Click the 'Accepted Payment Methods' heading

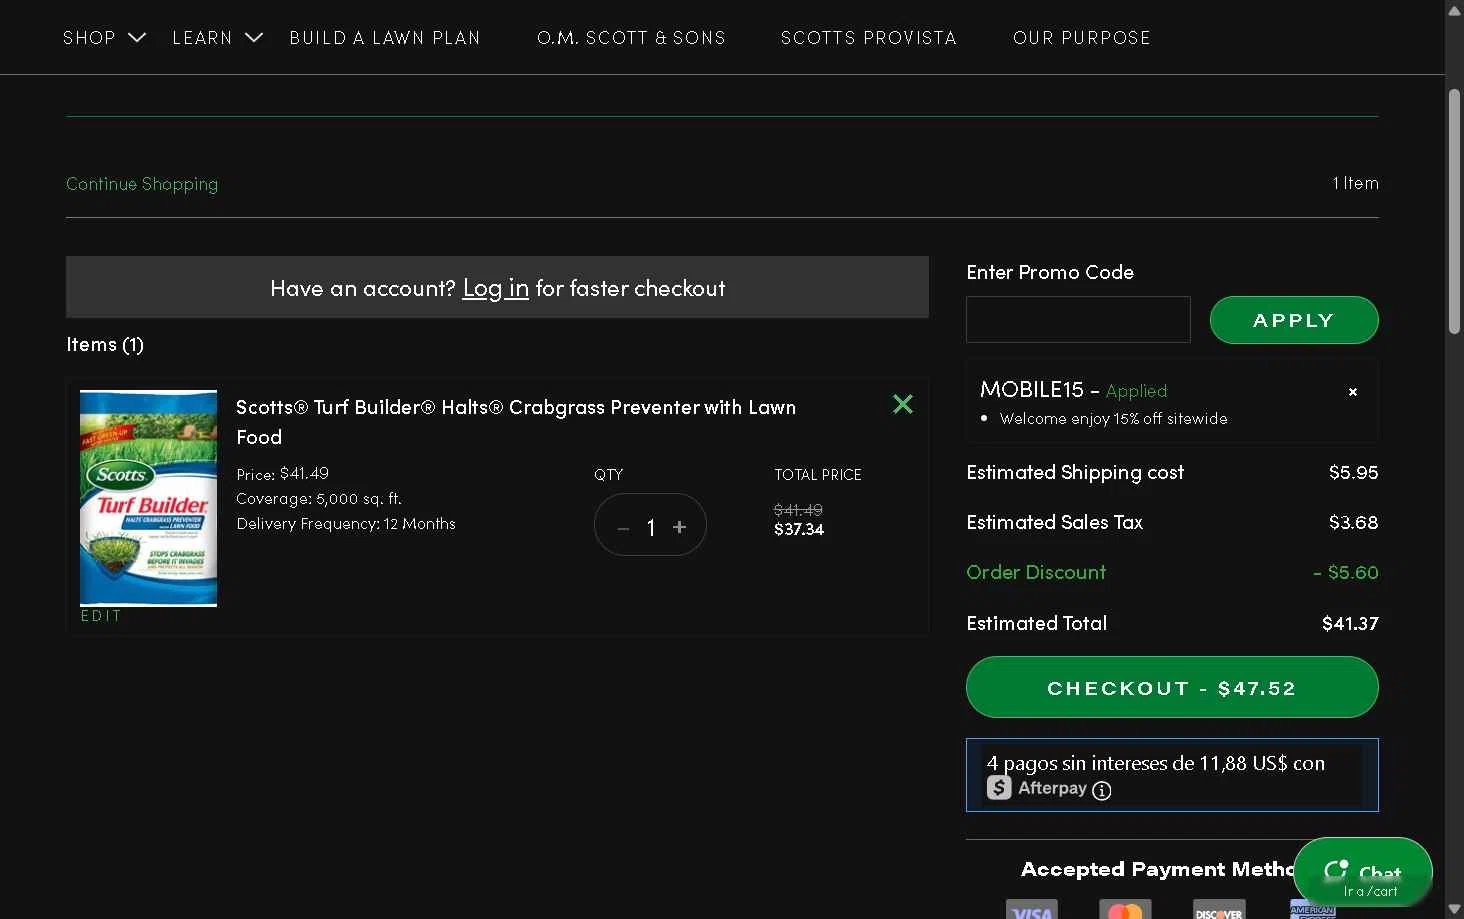(1158, 870)
